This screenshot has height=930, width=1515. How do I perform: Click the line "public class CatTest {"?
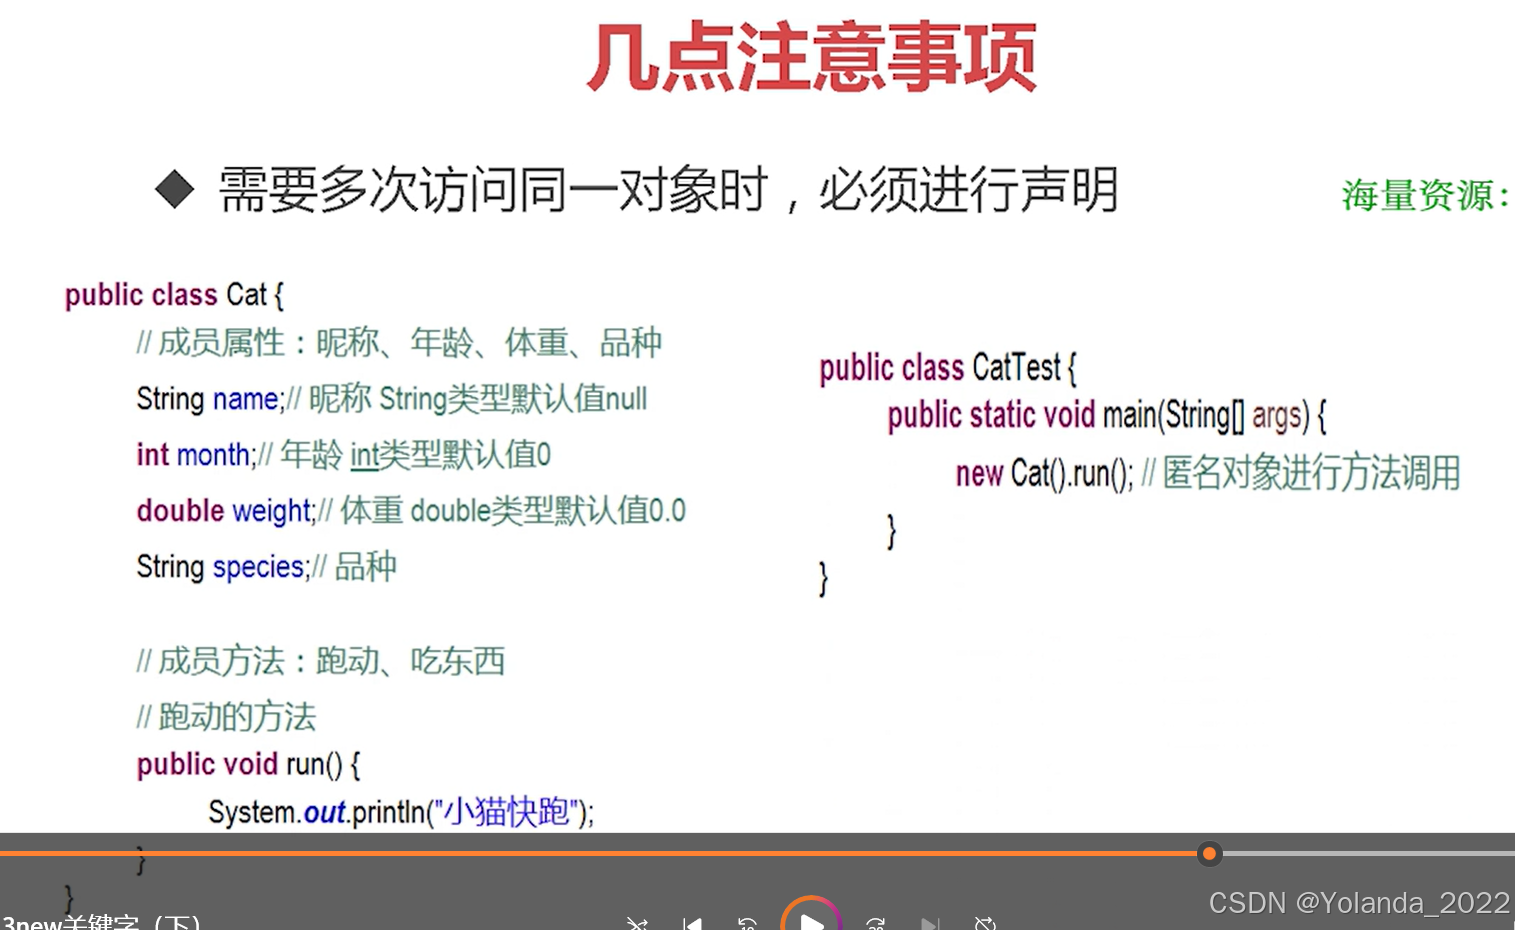pos(948,368)
